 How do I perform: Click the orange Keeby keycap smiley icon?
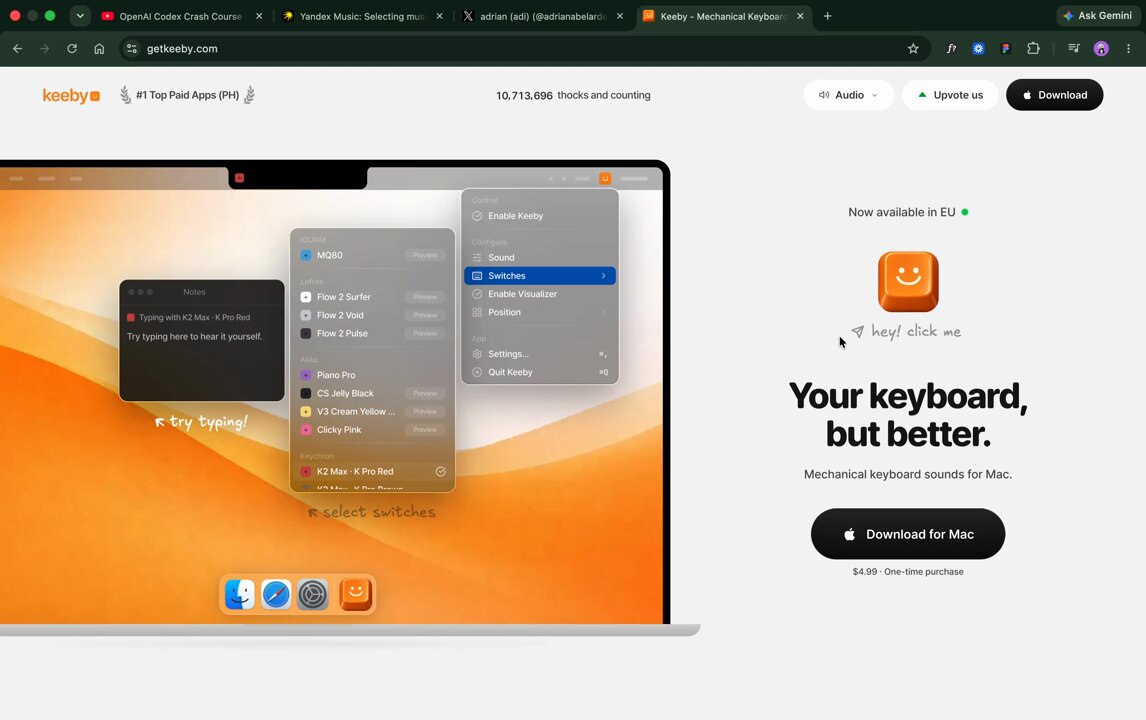point(908,281)
